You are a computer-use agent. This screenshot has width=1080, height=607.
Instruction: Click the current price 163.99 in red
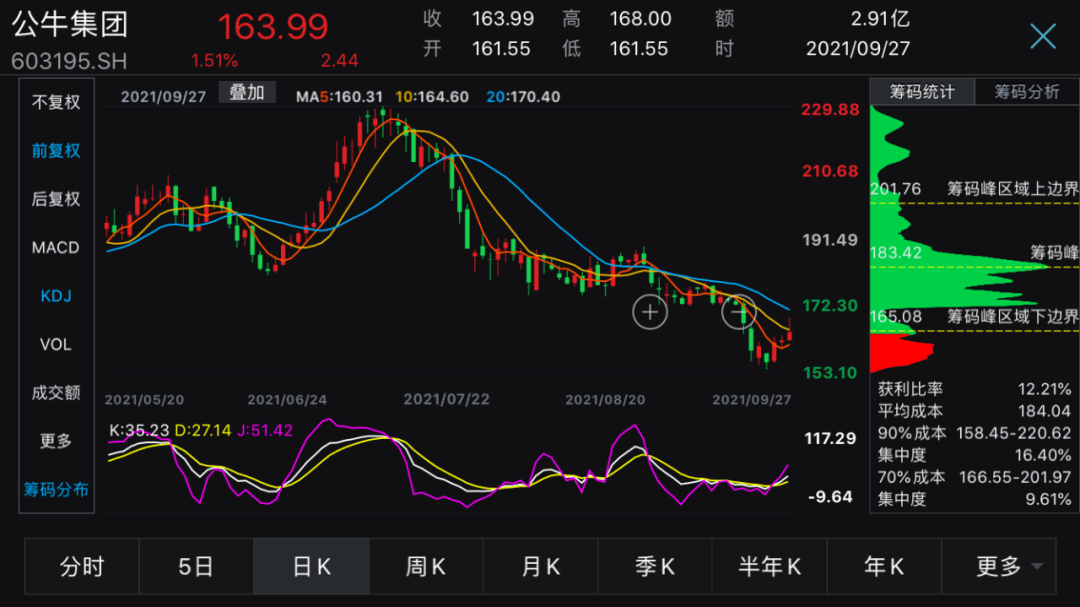point(273,27)
